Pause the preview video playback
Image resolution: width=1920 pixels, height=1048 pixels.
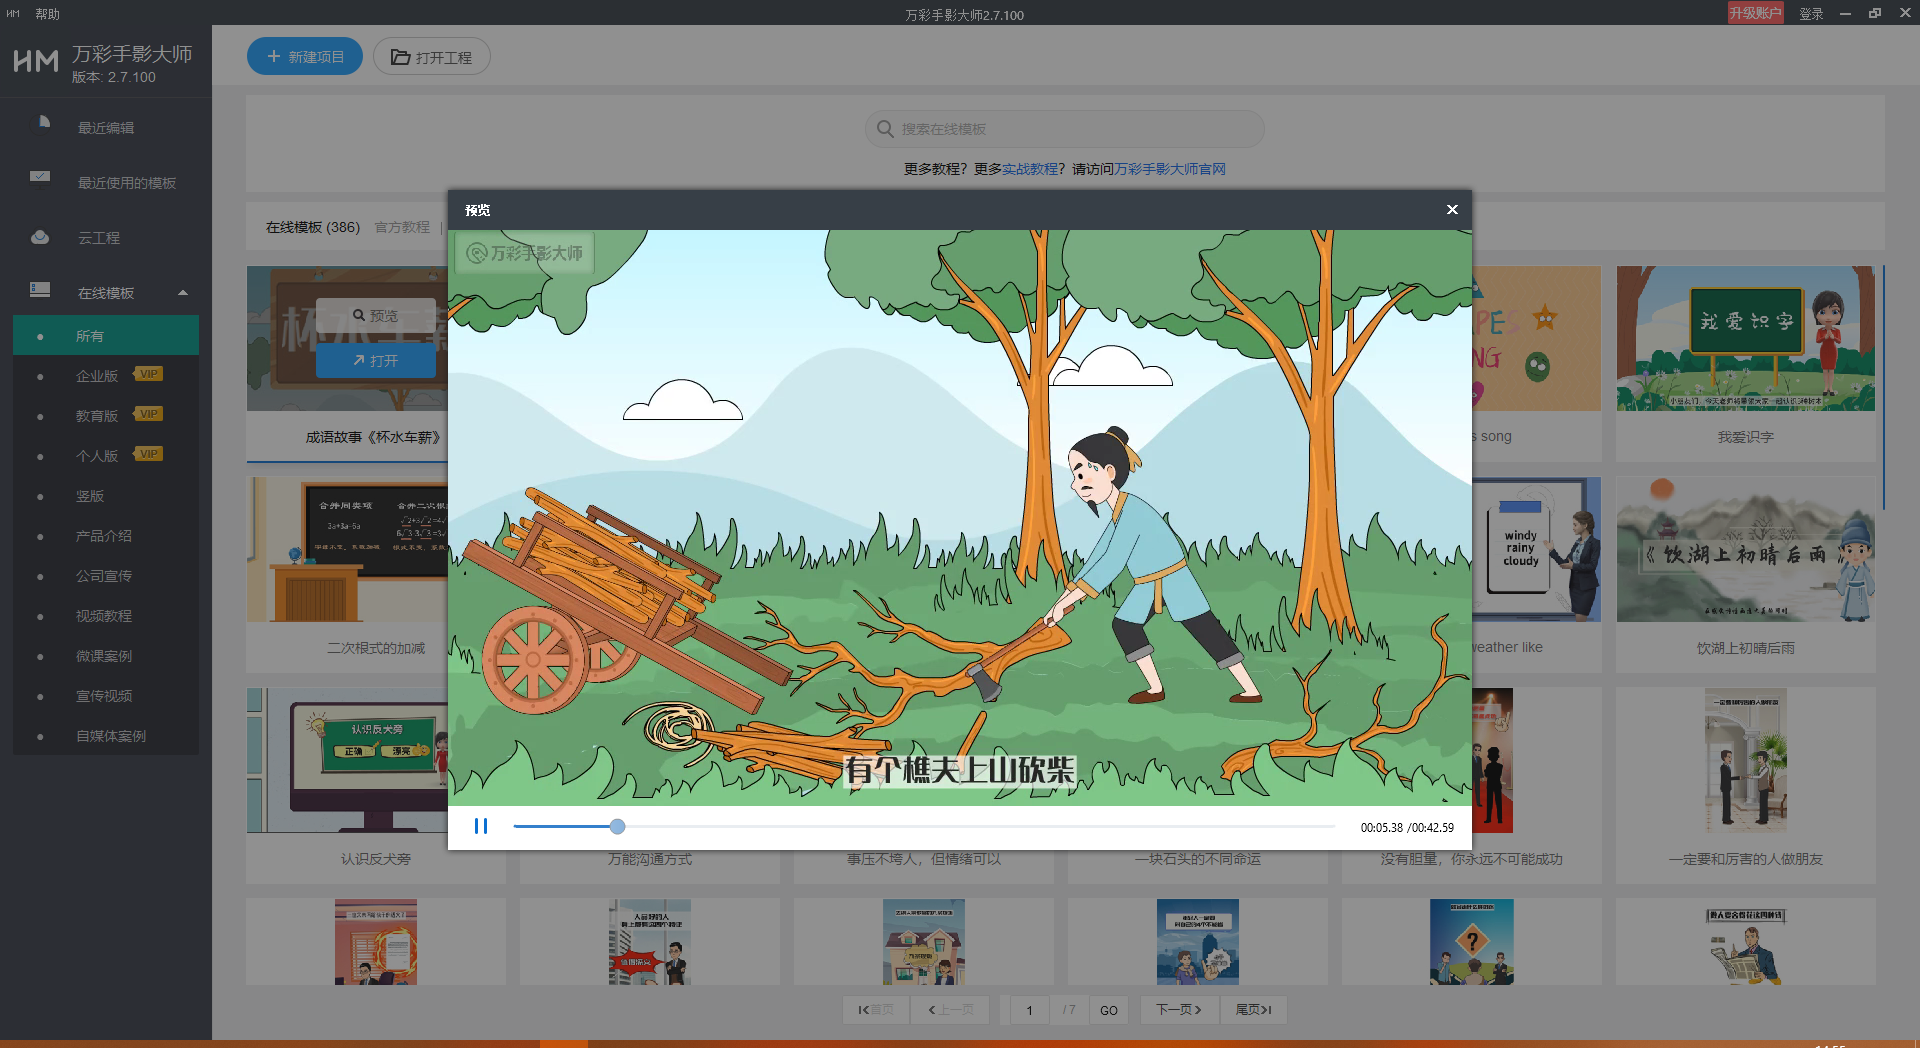481,826
